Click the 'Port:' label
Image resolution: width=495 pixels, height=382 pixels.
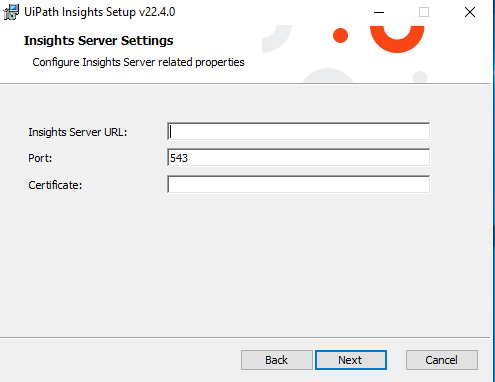coord(40,158)
